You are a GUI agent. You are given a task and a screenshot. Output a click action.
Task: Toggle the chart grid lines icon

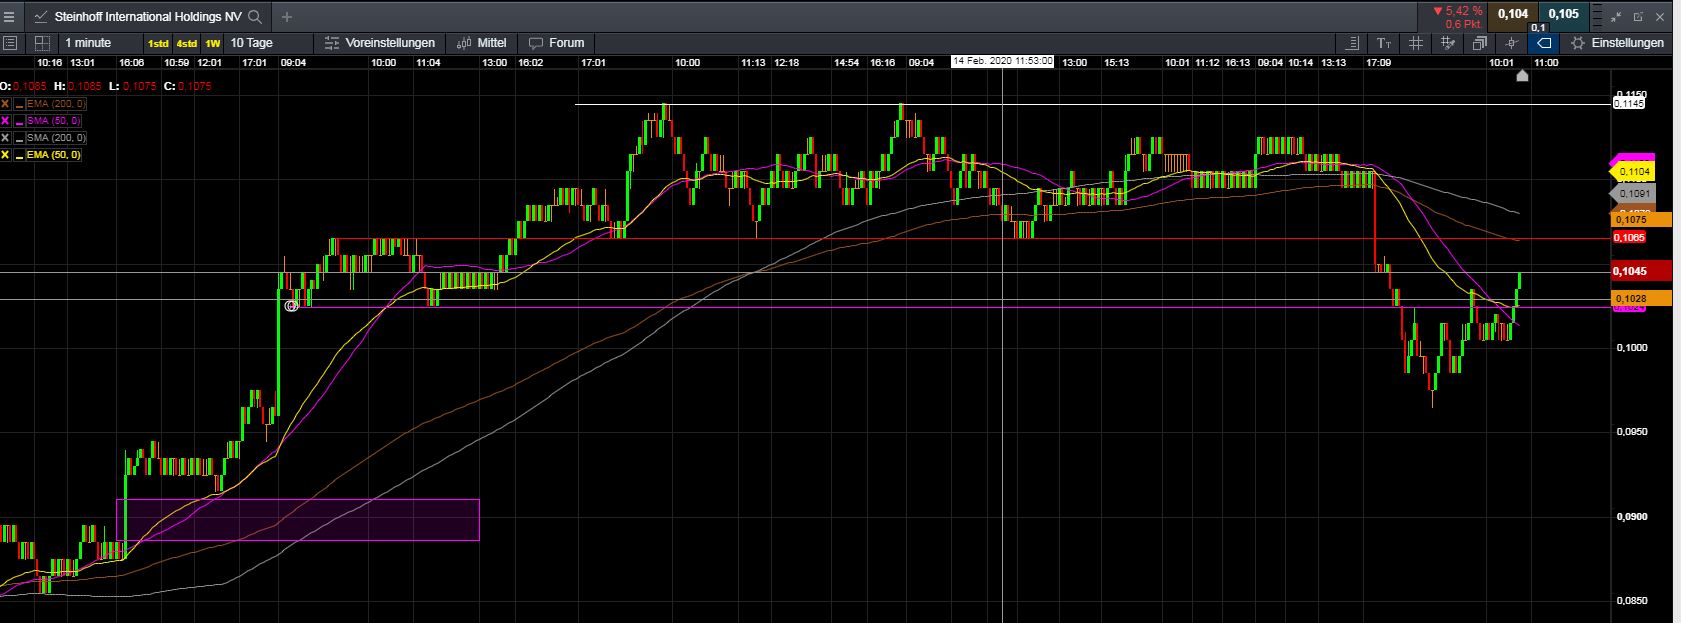[x=1416, y=43]
